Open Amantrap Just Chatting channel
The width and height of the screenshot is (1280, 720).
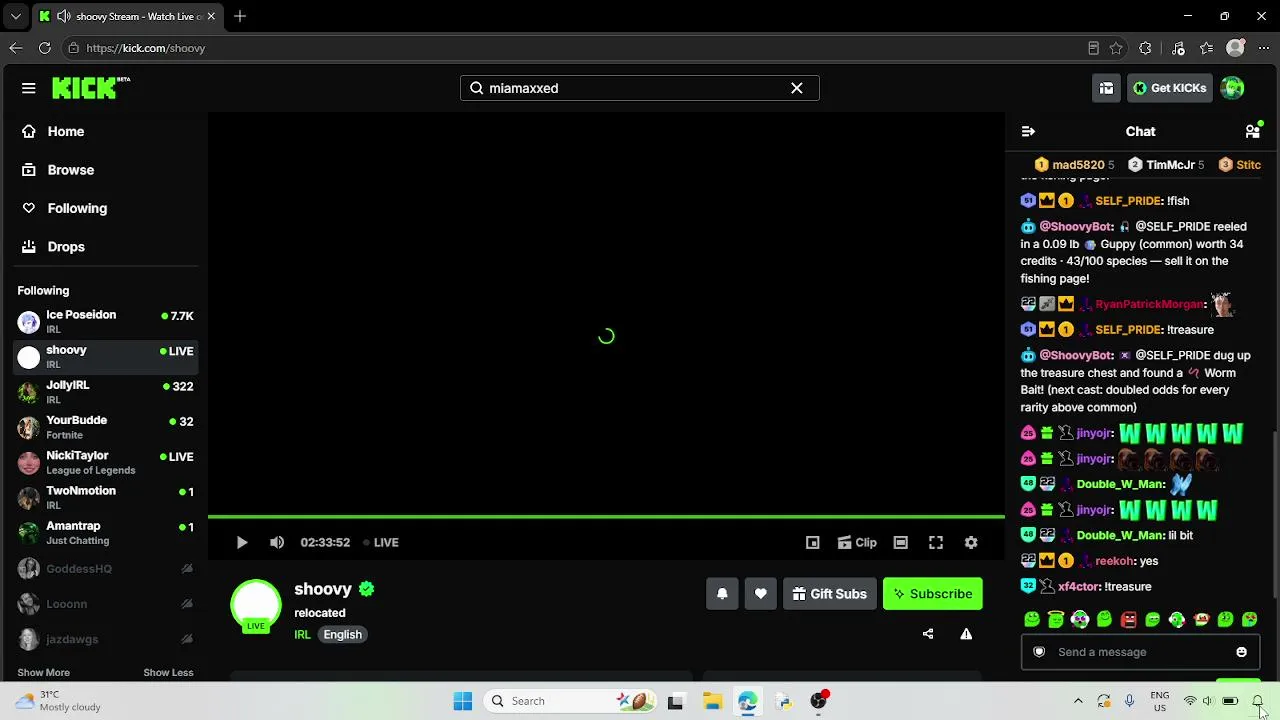click(x=106, y=533)
